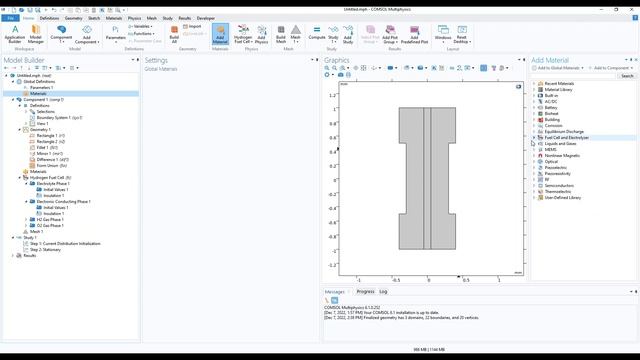Click Compute to run the study
This screenshot has width=640, height=360.
pos(317,33)
